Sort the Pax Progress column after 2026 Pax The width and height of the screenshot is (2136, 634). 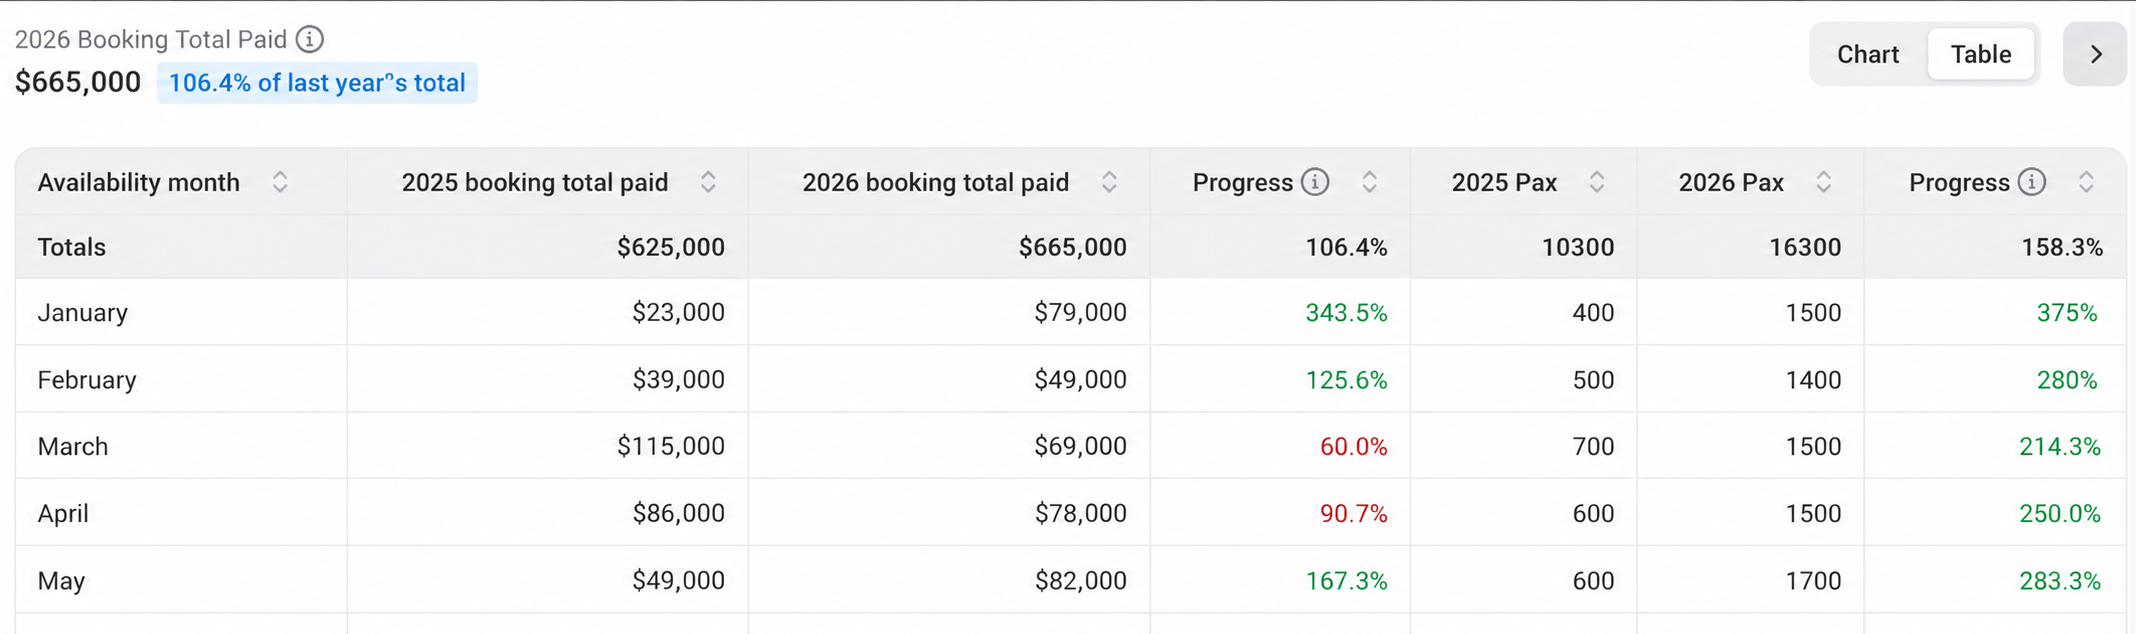coord(2086,182)
